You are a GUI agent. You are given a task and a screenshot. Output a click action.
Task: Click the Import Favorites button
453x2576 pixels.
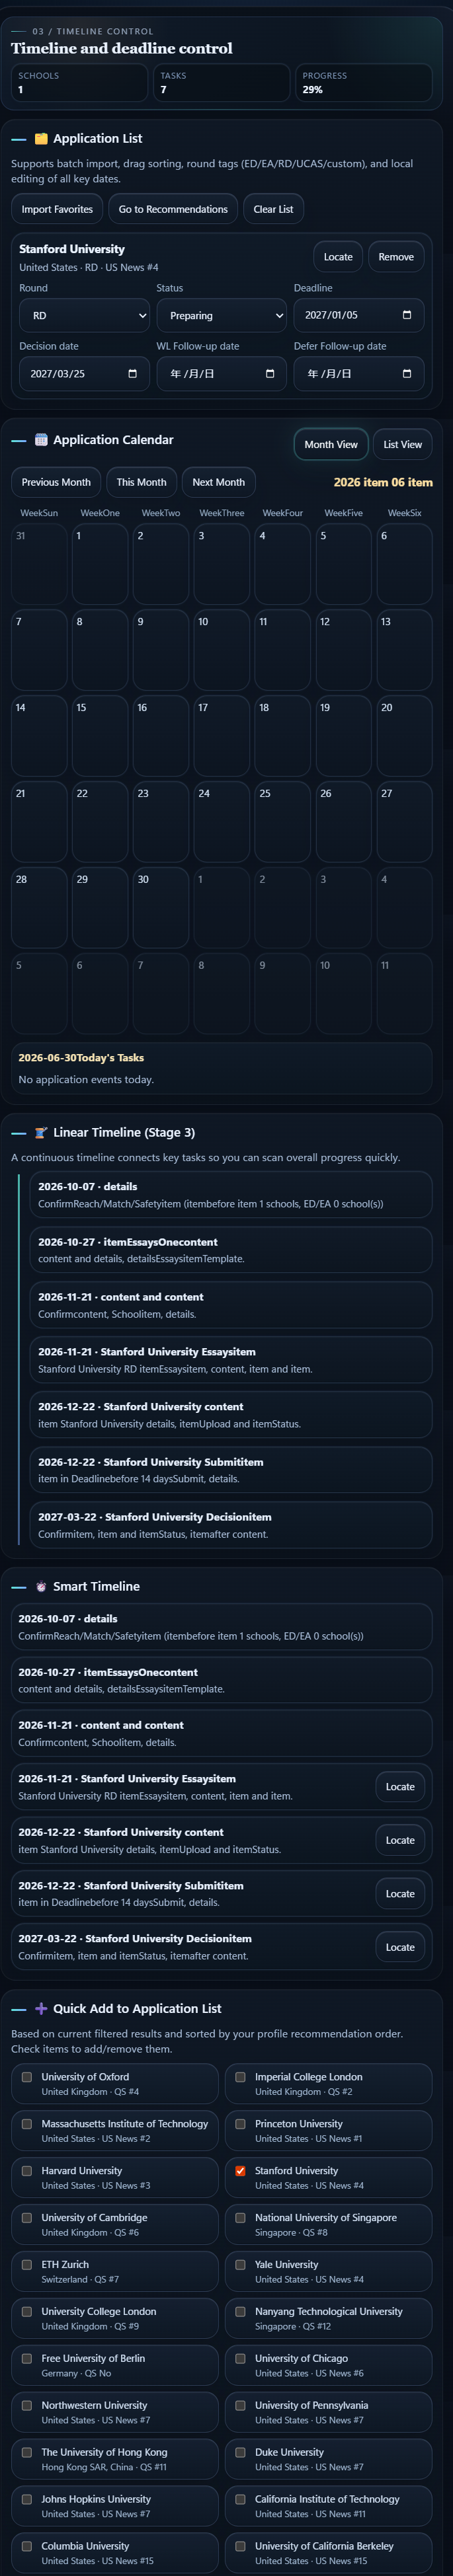[x=57, y=209]
